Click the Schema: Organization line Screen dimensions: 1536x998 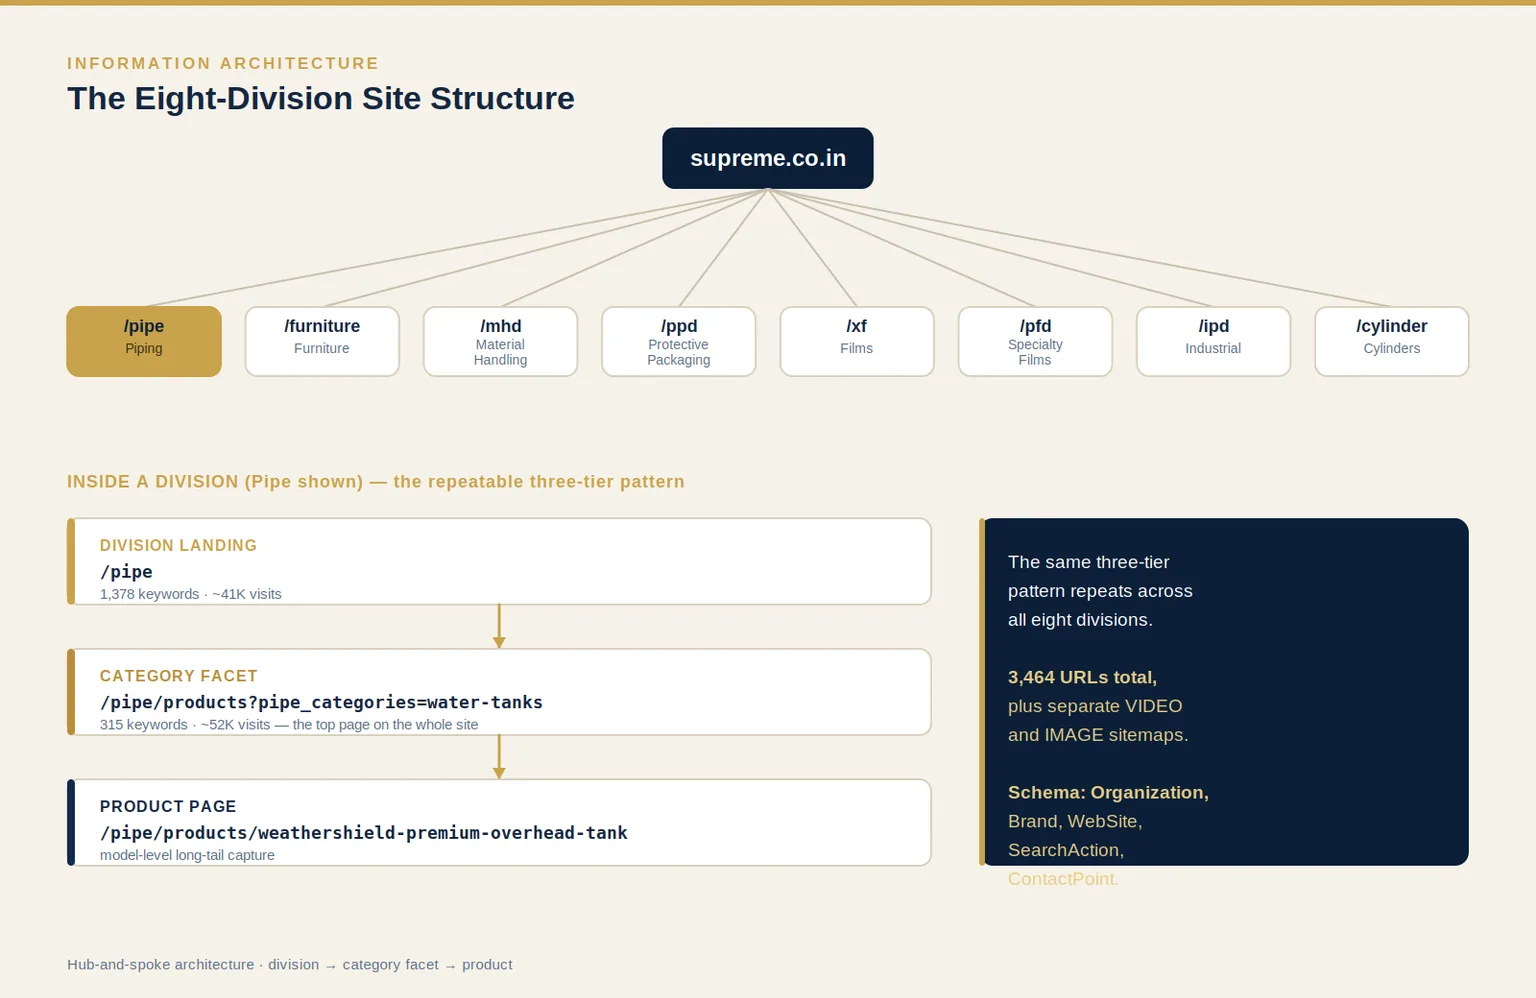pos(1108,792)
